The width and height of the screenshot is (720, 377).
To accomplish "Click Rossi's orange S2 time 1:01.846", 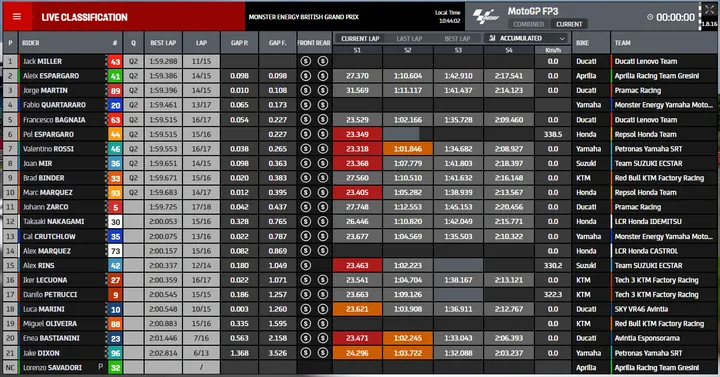I will [408, 149].
